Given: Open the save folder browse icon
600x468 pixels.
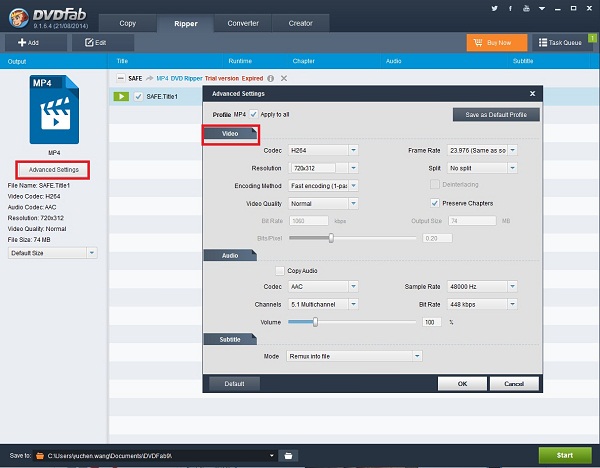Looking at the screenshot, I should 288,455.
